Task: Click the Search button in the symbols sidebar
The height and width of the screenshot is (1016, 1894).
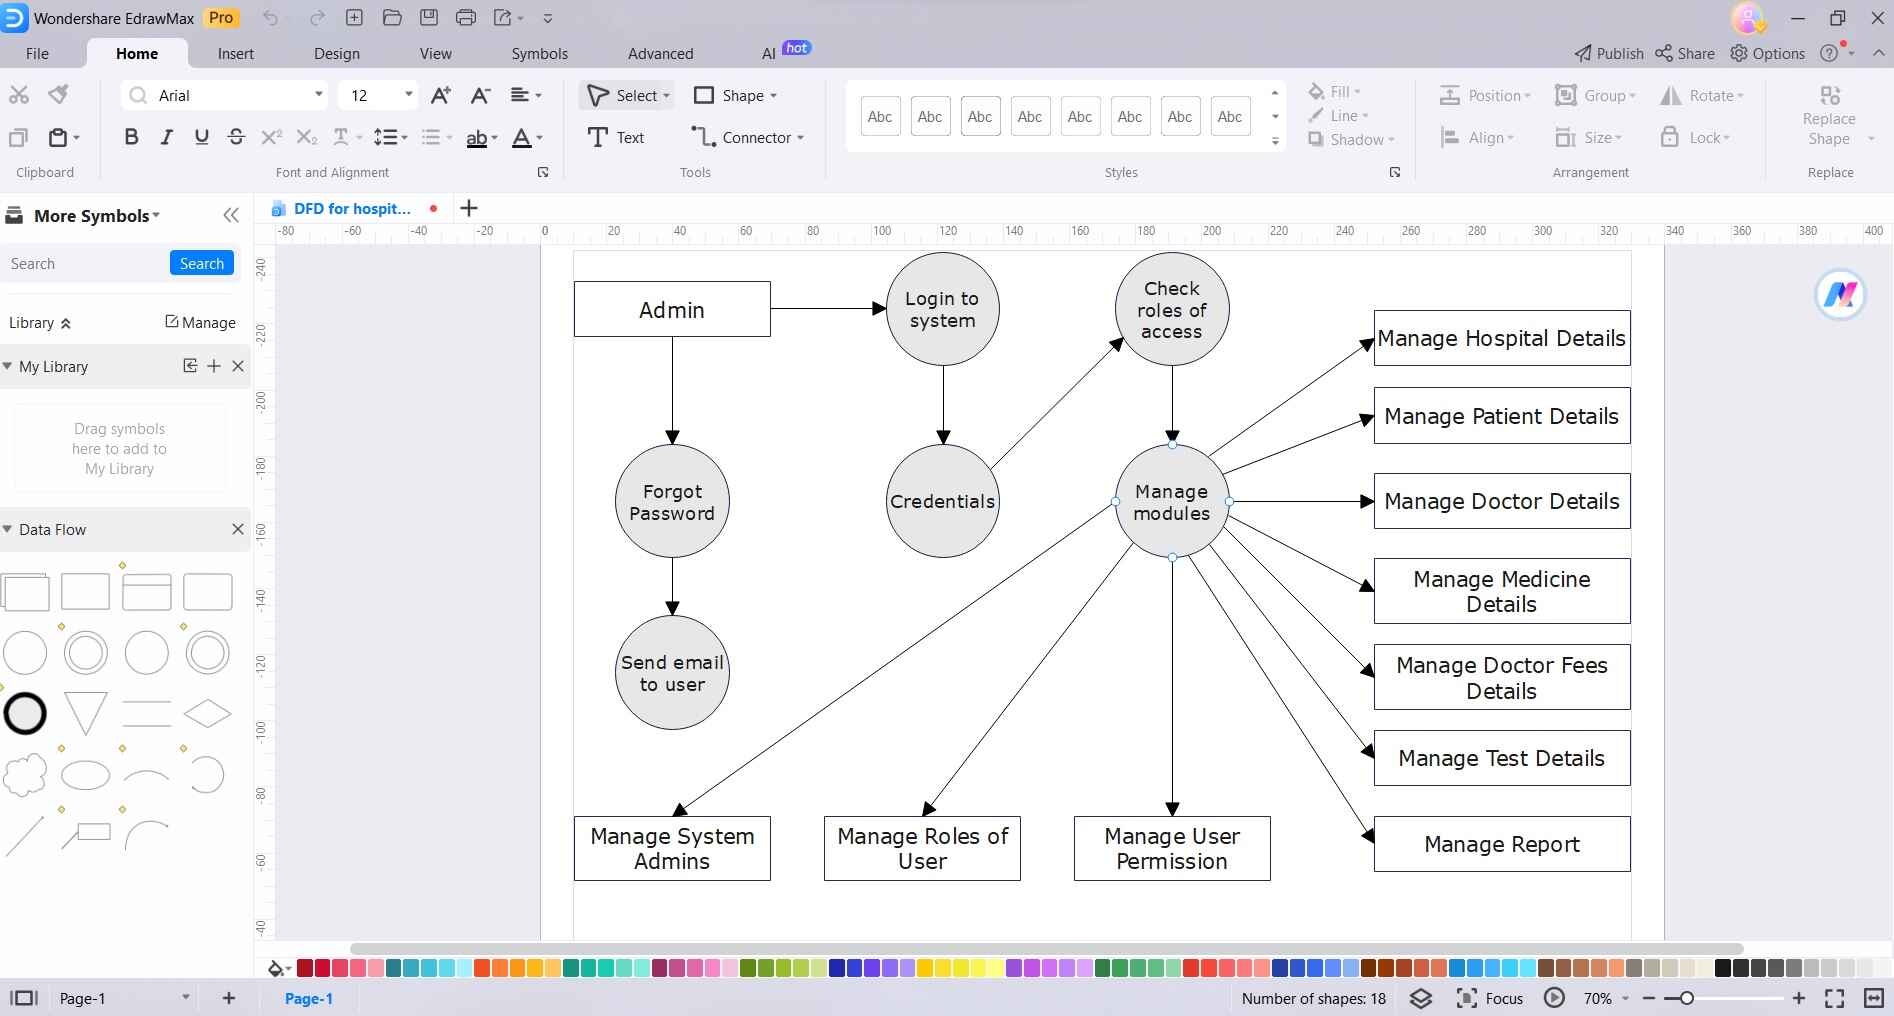Action: point(201,263)
